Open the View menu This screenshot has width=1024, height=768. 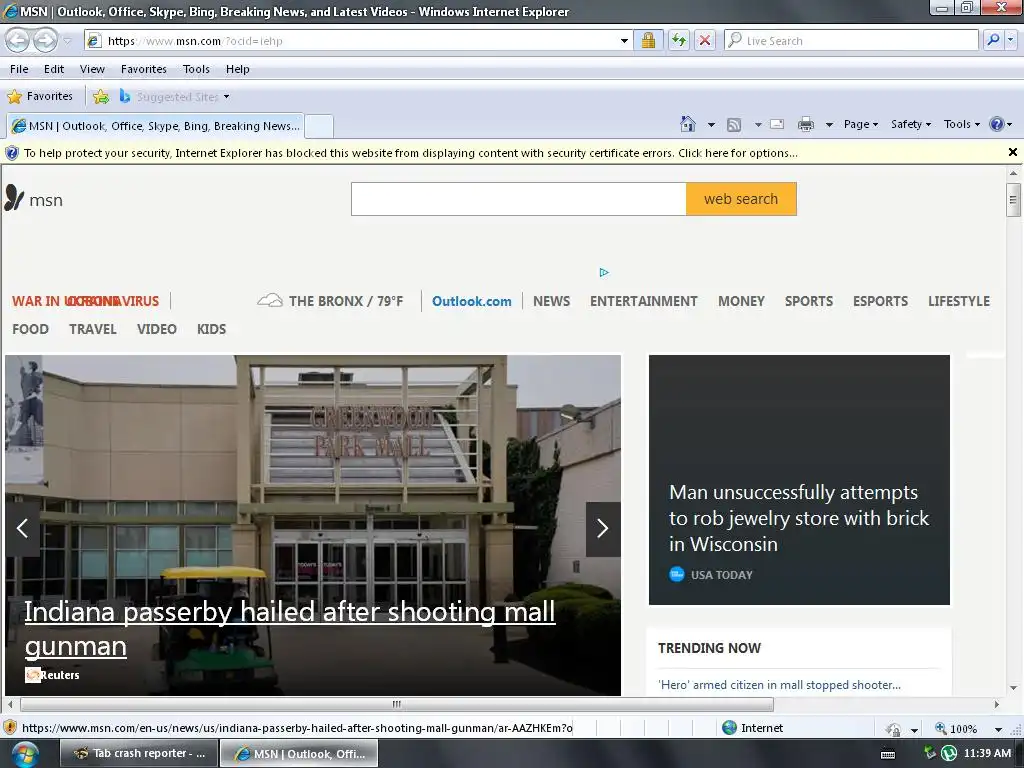click(92, 69)
